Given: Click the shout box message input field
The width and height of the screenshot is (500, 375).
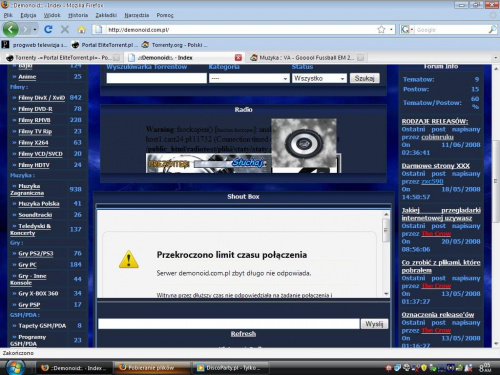Looking at the screenshot, I should tap(229, 324).
